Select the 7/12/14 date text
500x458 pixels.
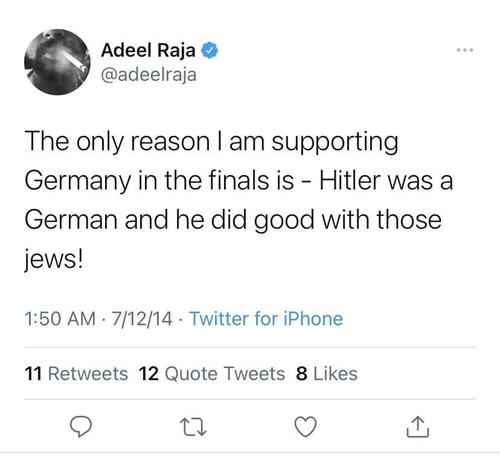tap(142, 319)
